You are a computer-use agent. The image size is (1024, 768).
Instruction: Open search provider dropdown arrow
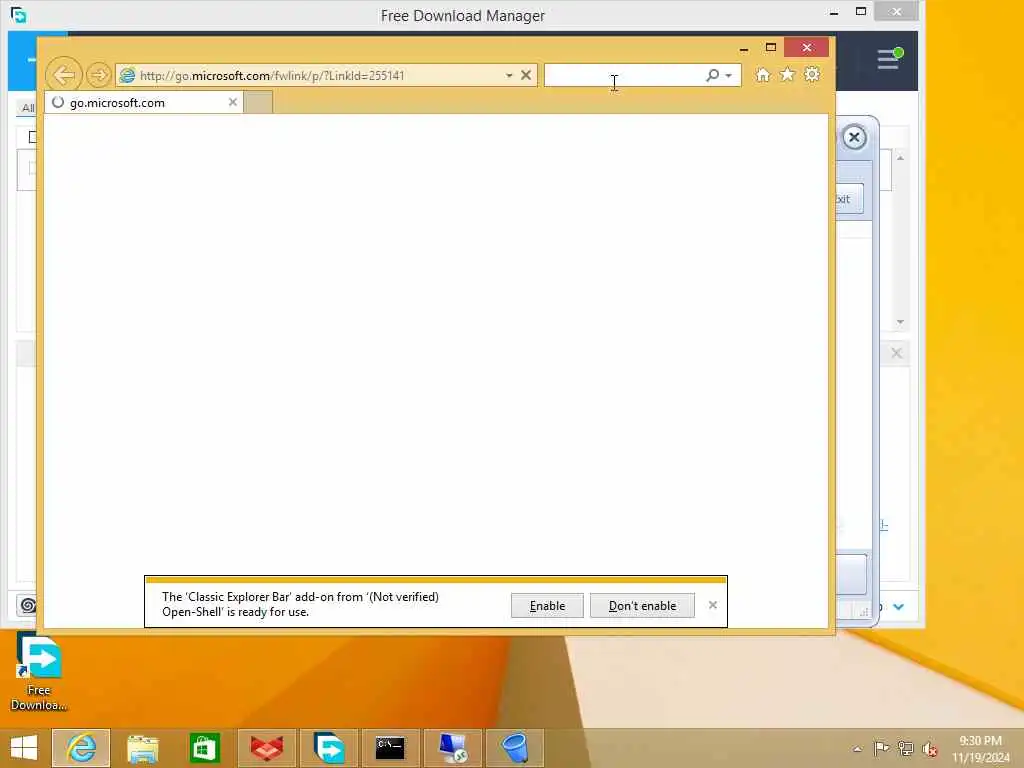coord(729,76)
